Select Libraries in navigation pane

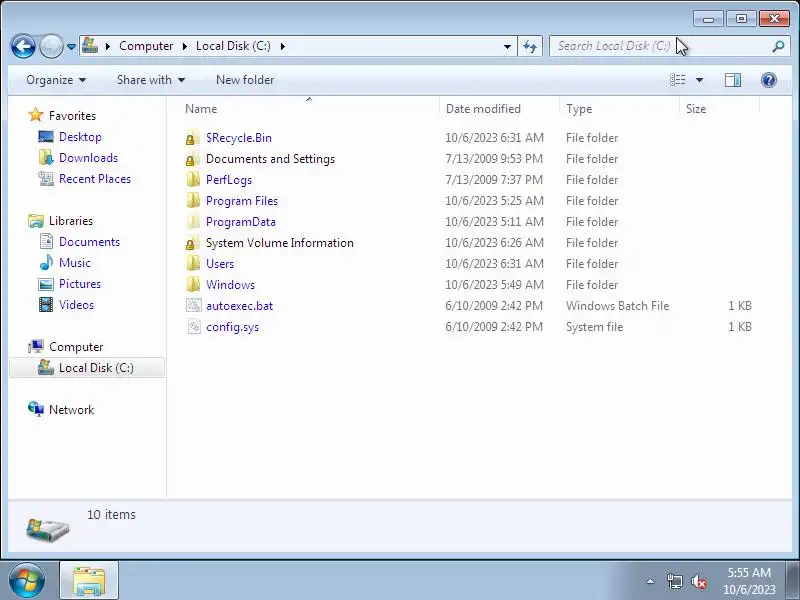tap(70, 221)
